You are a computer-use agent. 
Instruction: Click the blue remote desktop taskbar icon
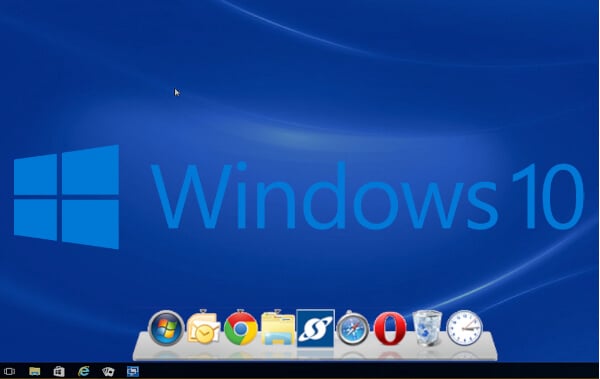pos(133,371)
